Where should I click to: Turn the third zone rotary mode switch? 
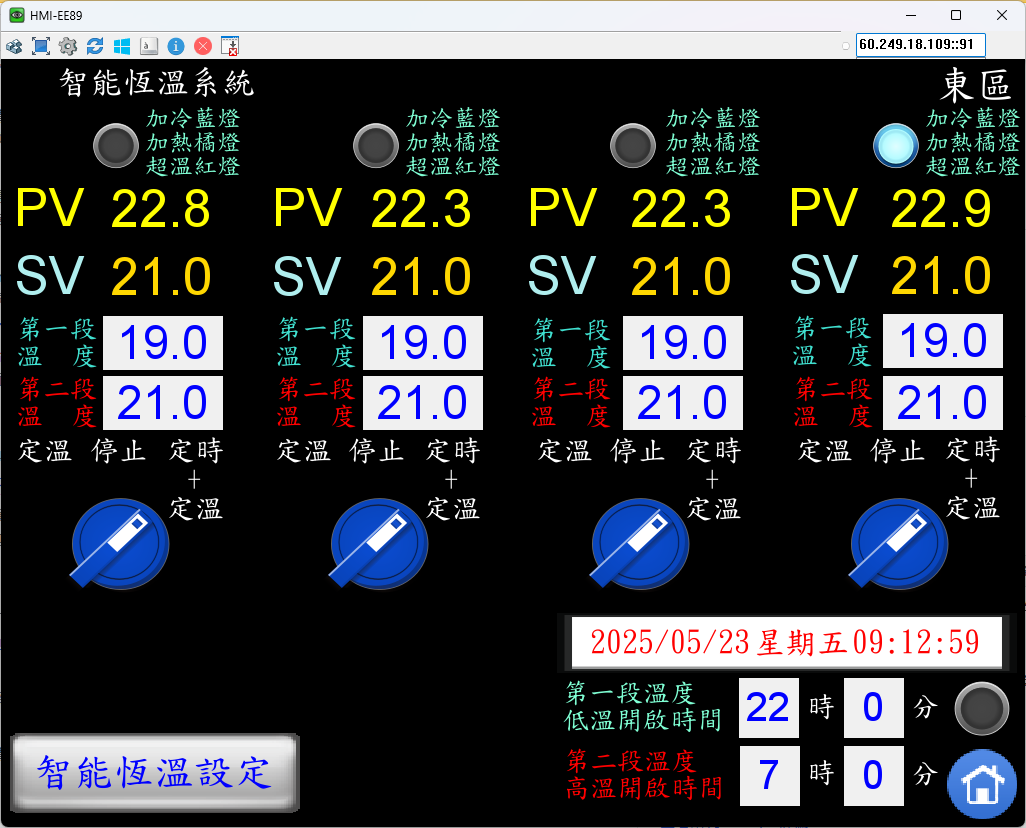[x=639, y=544]
